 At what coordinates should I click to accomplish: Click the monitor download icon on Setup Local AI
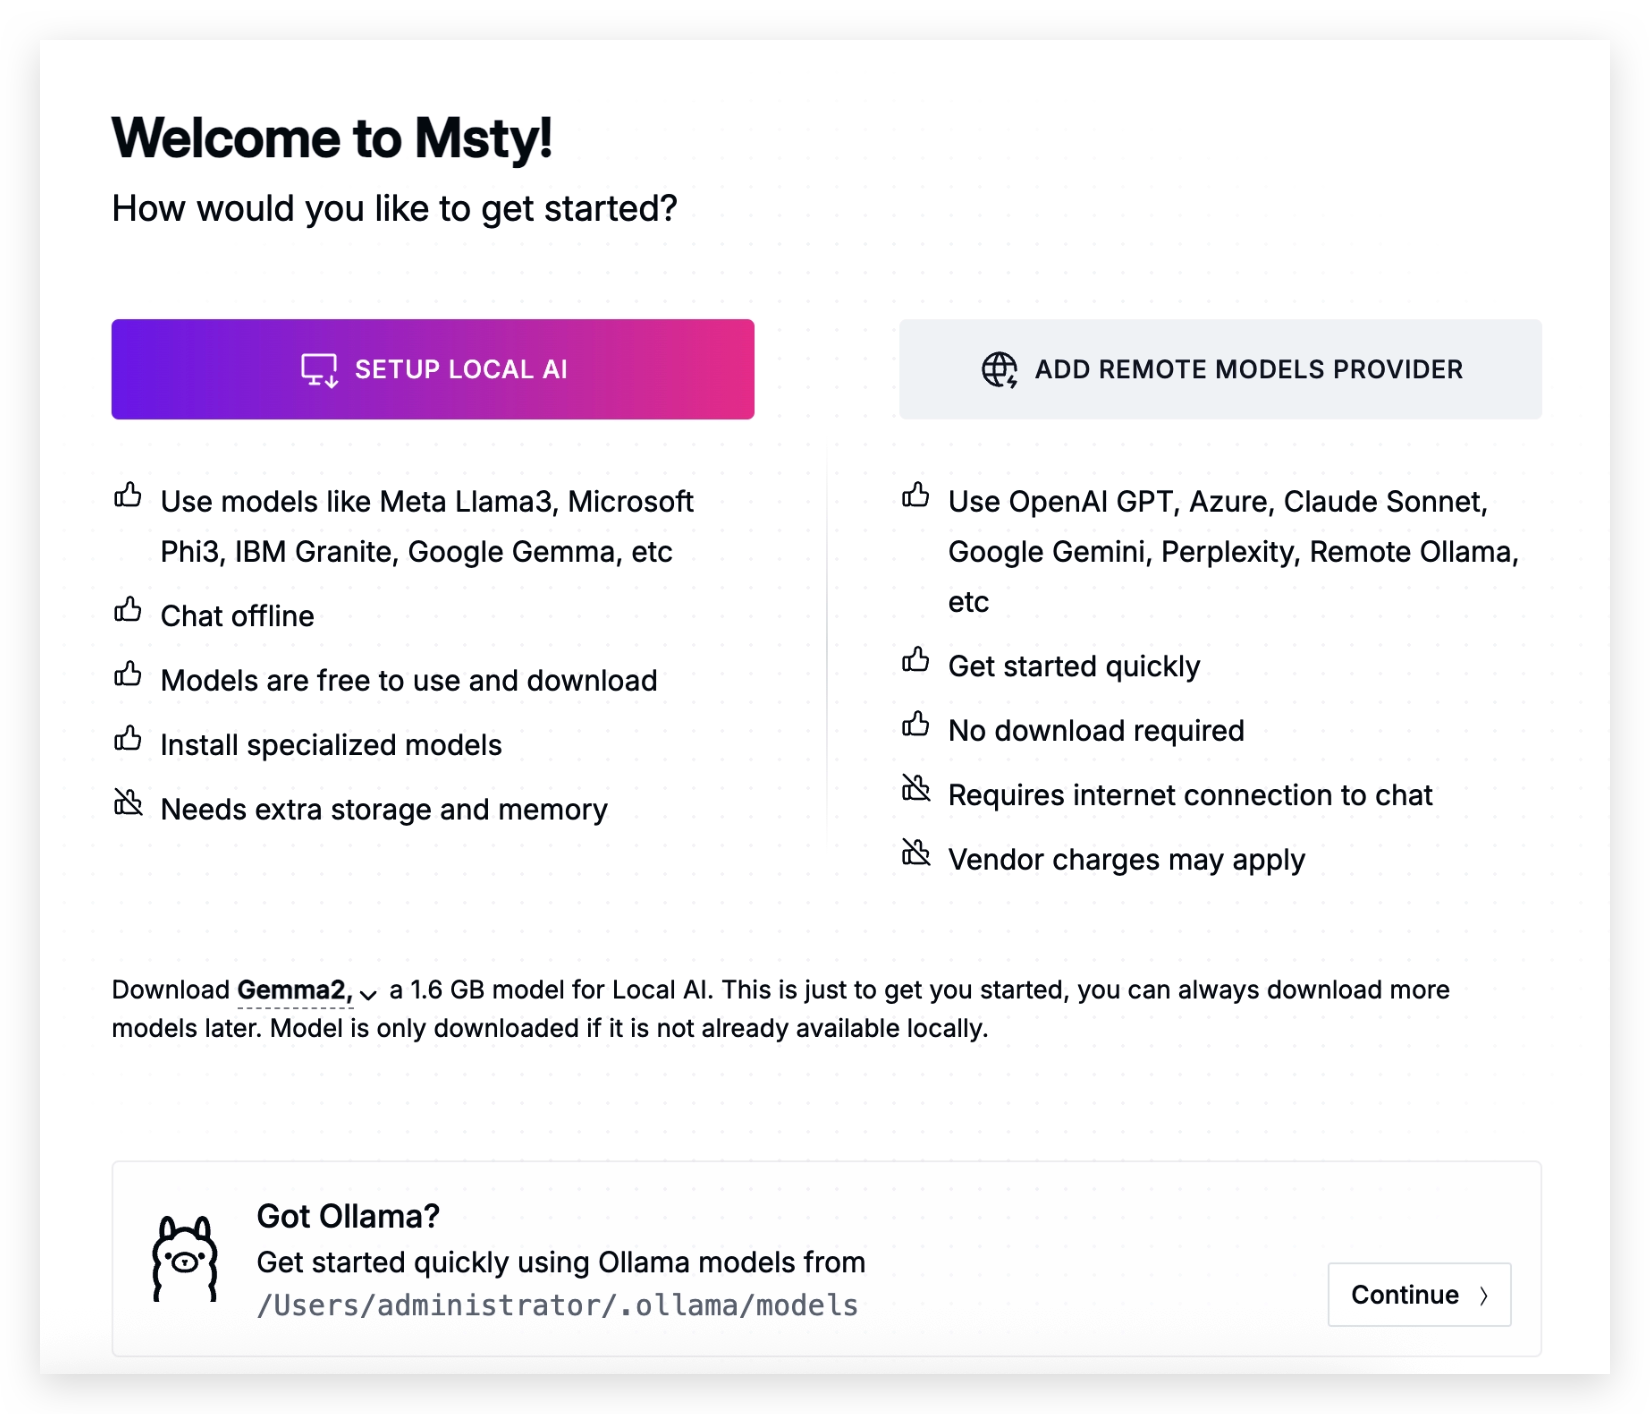320,370
